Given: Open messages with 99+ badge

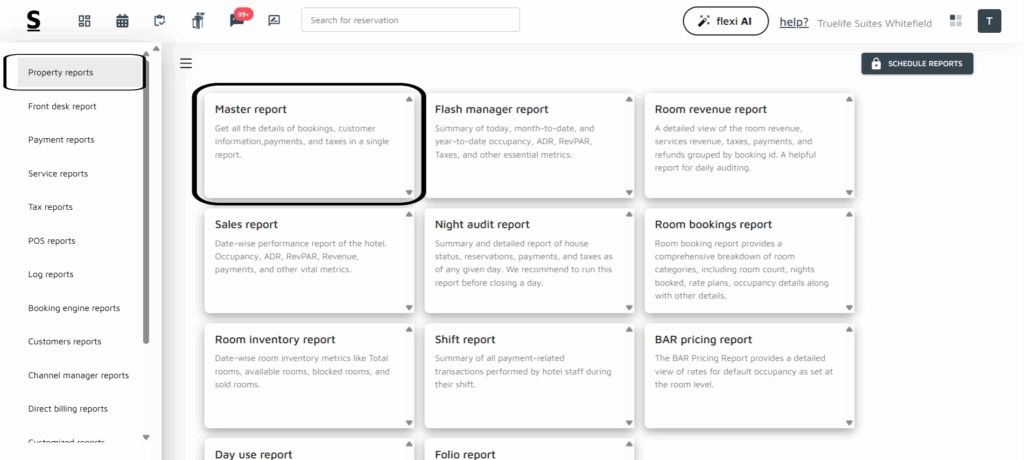Looking at the screenshot, I should [237, 20].
